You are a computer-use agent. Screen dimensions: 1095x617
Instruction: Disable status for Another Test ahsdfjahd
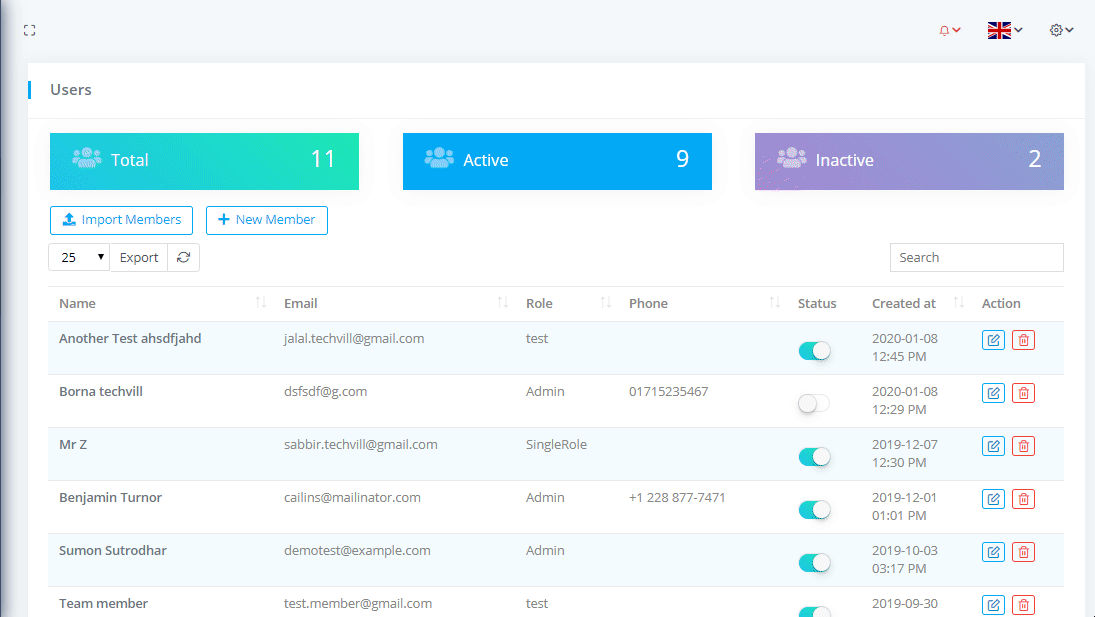(x=814, y=351)
